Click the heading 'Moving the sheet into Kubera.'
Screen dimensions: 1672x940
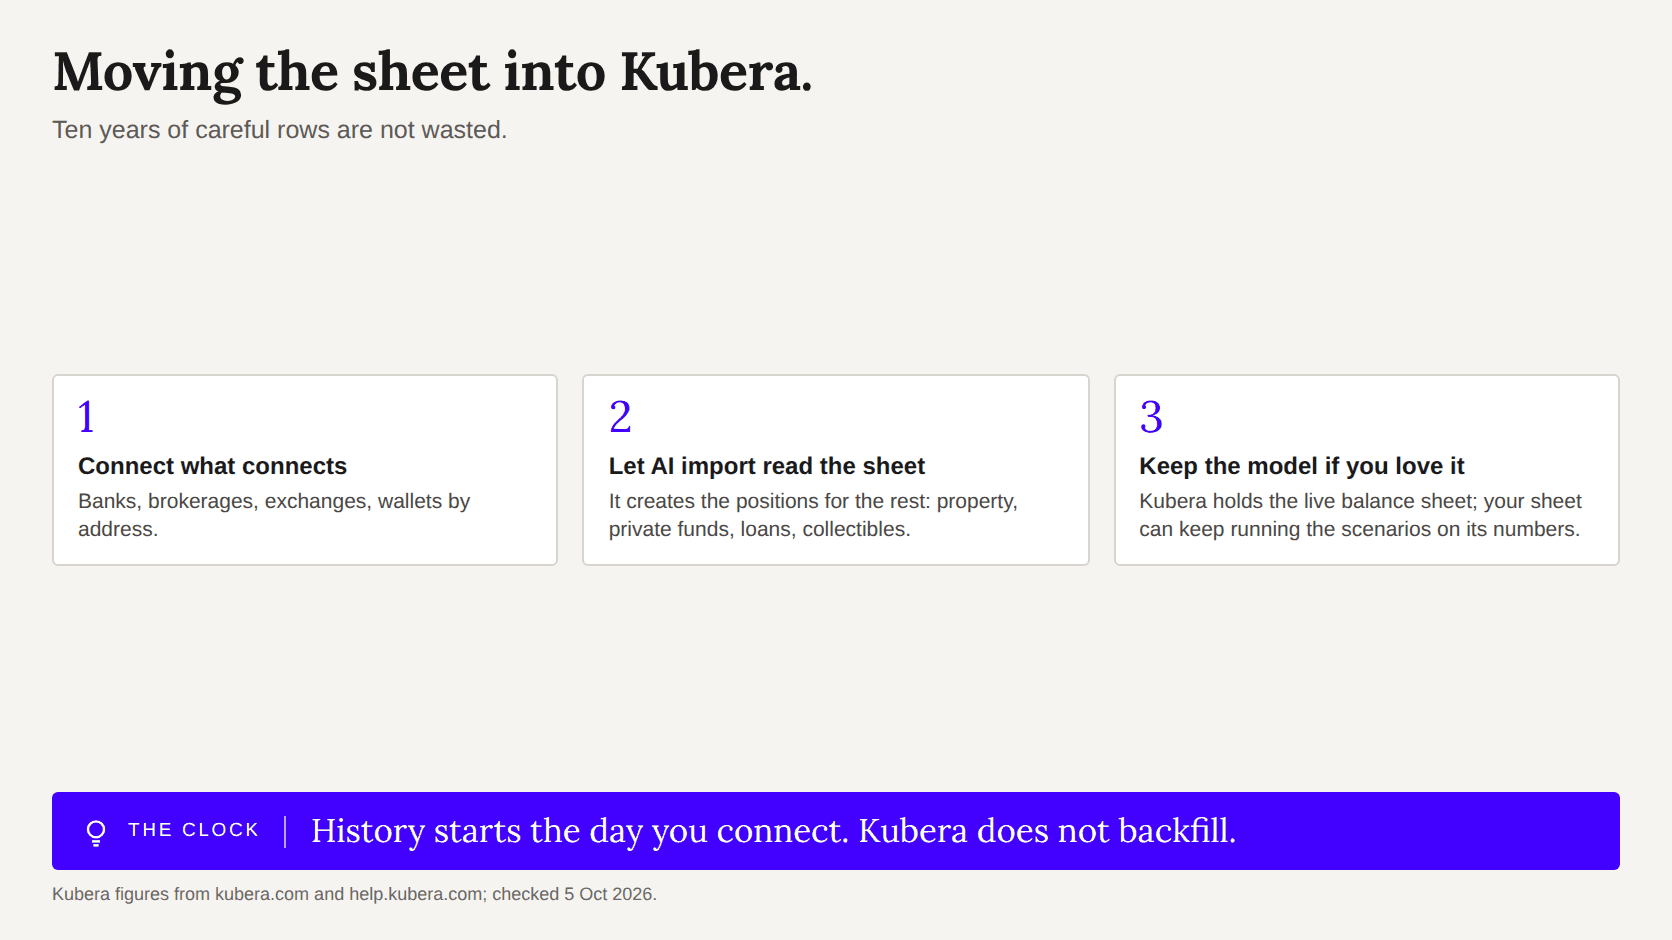point(432,72)
